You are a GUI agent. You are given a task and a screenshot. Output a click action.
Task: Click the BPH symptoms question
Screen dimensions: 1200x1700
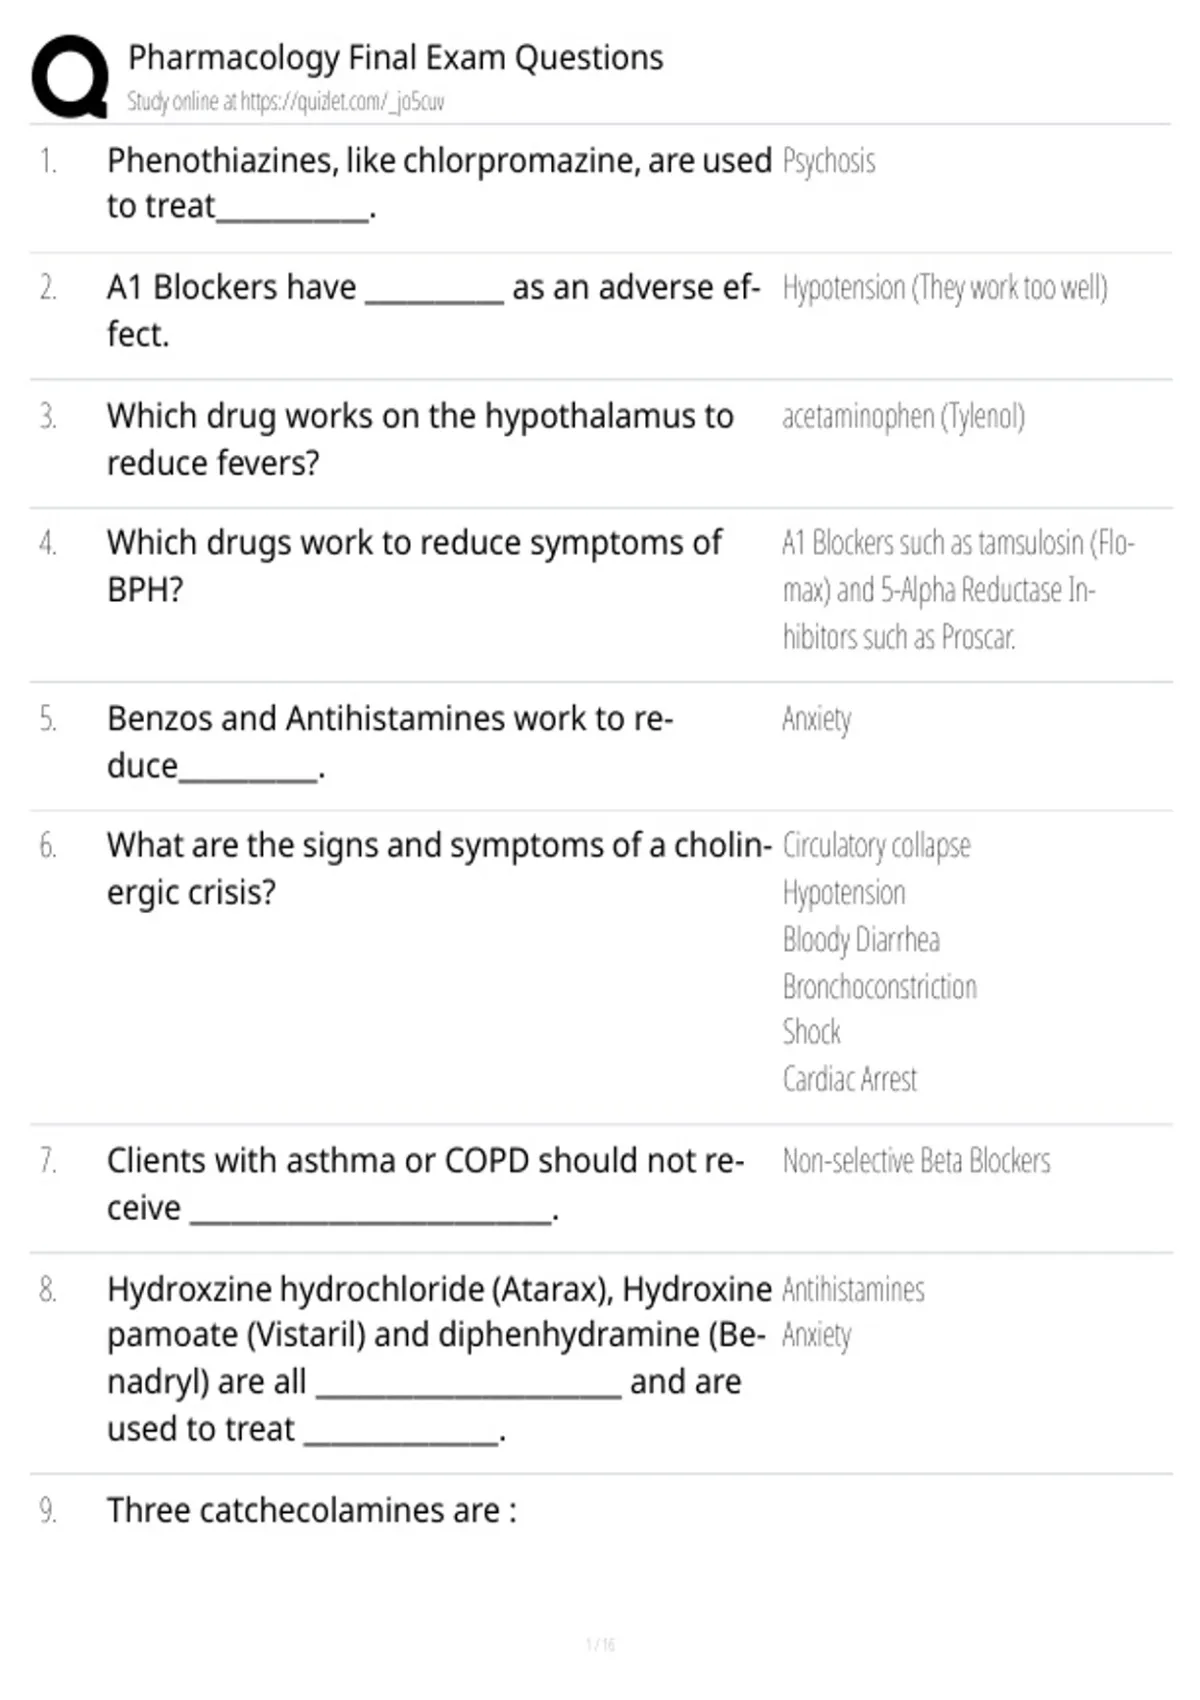pyautogui.click(x=414, y=566)
